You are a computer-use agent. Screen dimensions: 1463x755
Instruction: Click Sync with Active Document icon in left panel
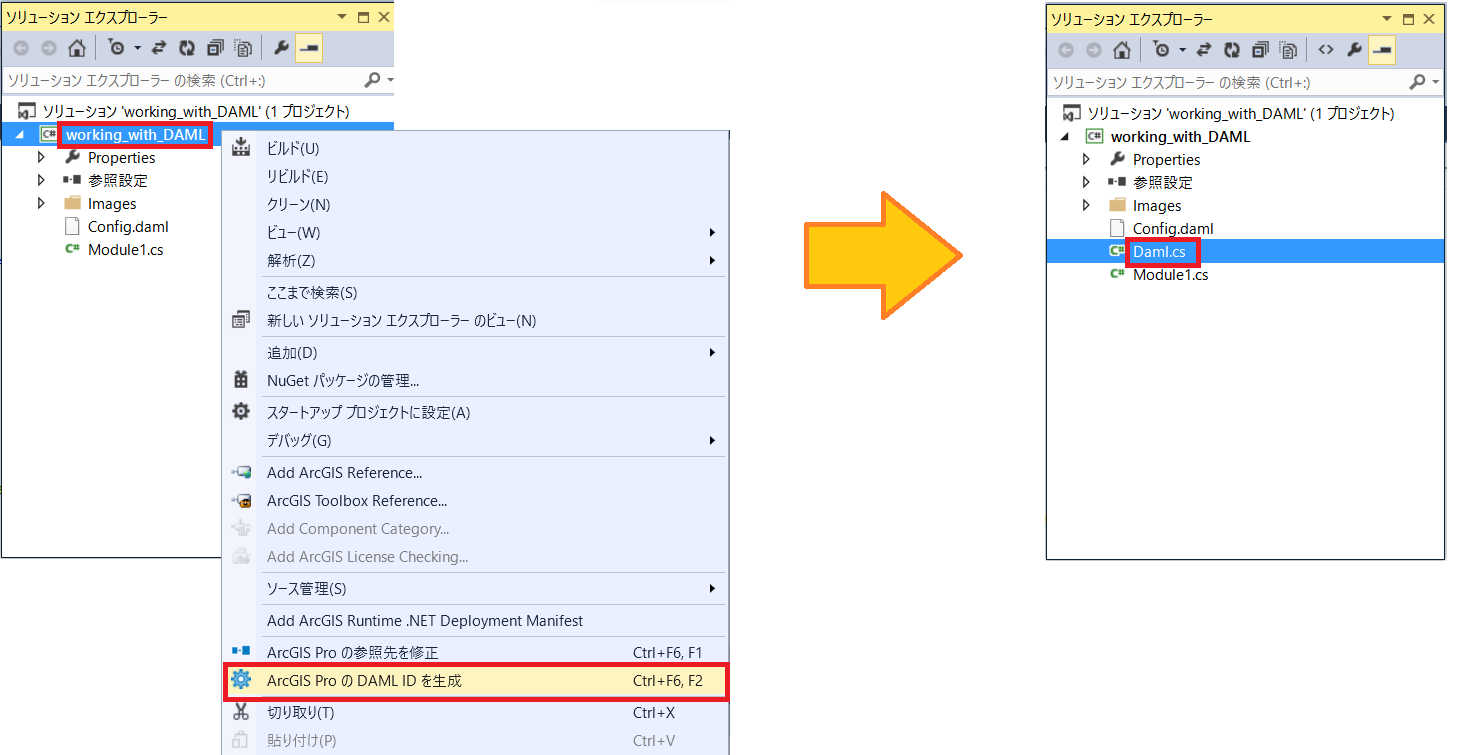(x=160, y=48)
